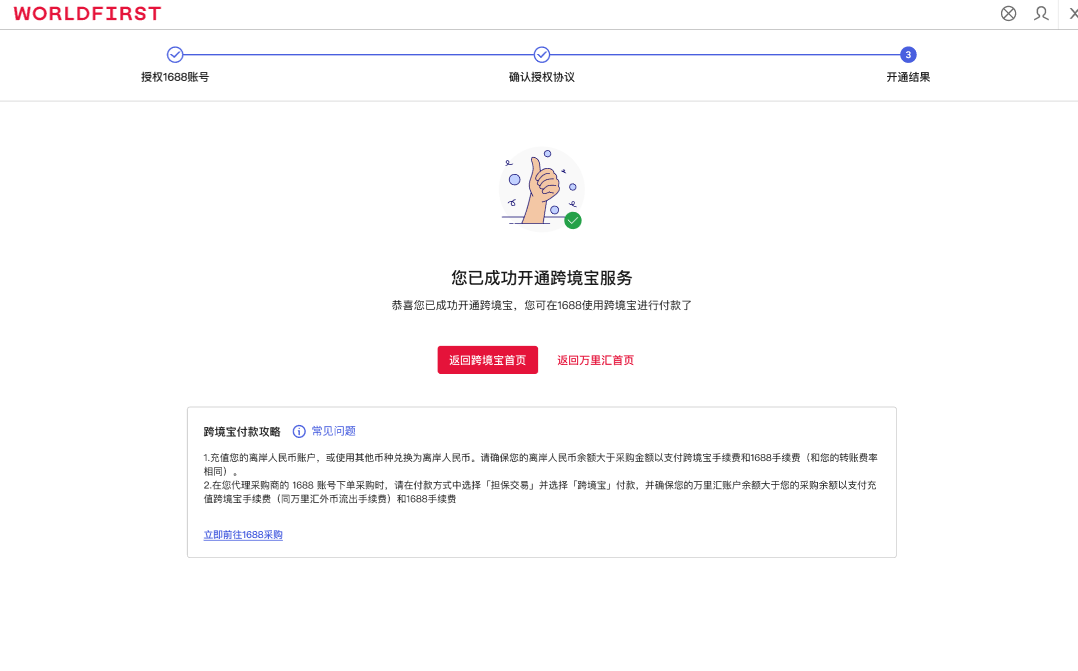
Task: Click the 授权1688账号 step checkmark
Action: [x=175, y=54]
